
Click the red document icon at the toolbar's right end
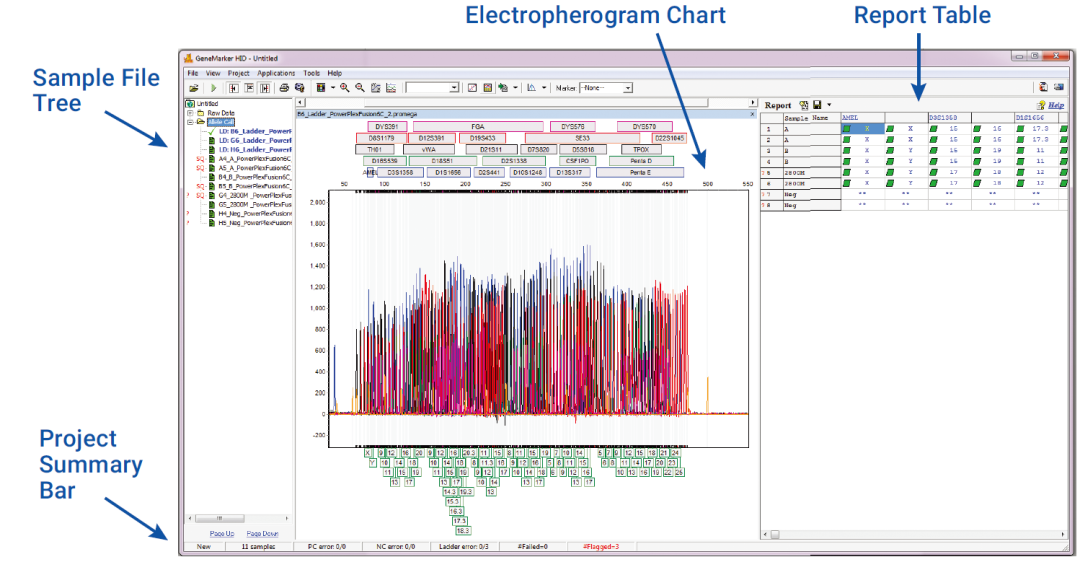[x=1043, y=87]
